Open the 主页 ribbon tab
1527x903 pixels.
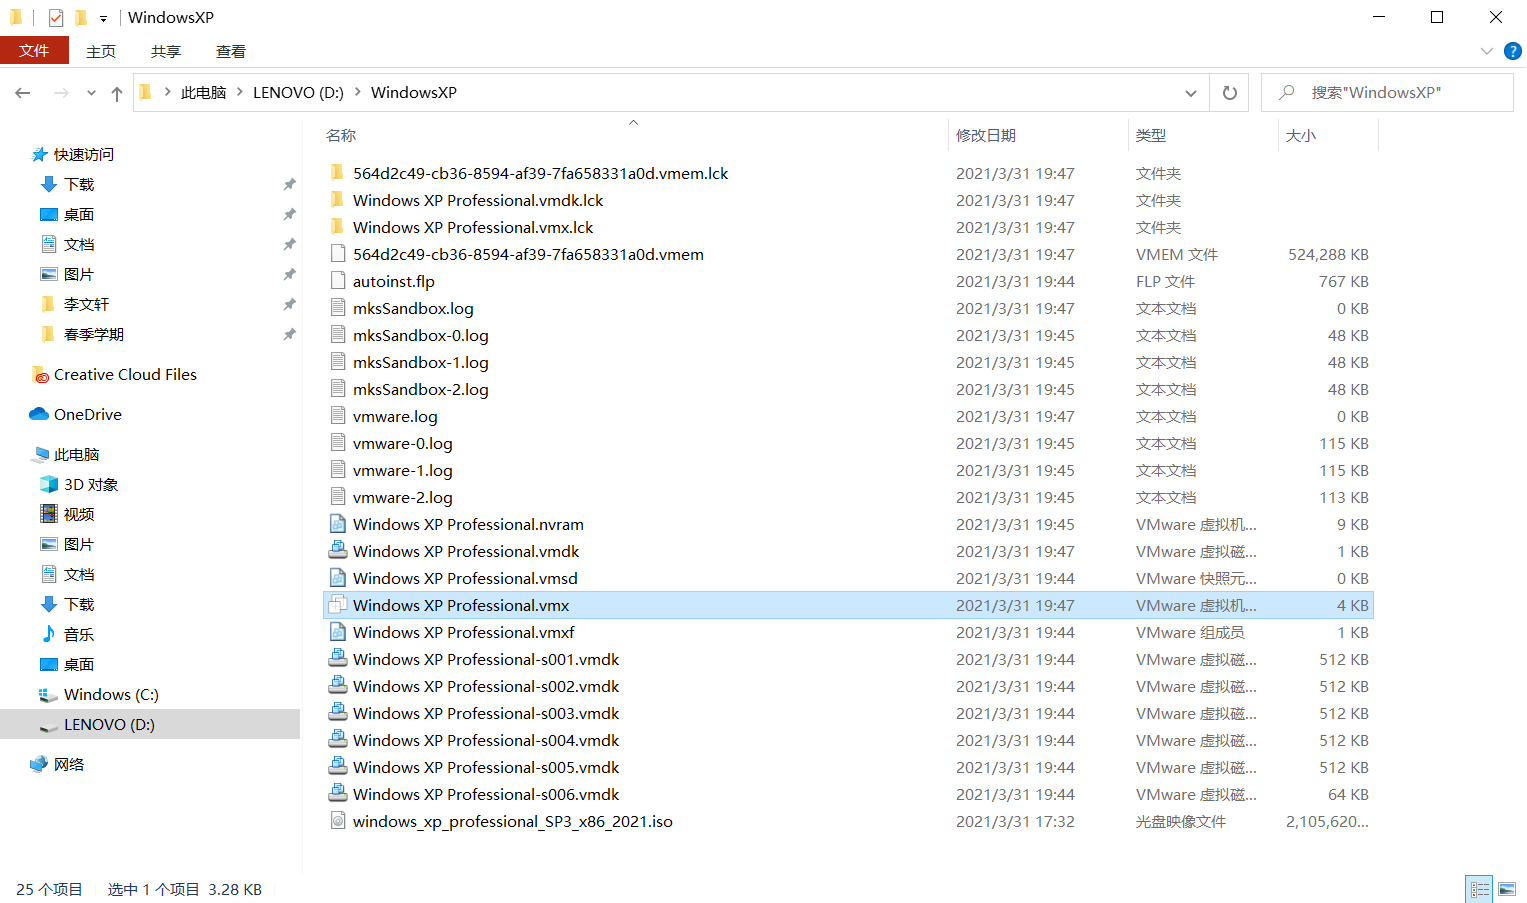[101, 51]
